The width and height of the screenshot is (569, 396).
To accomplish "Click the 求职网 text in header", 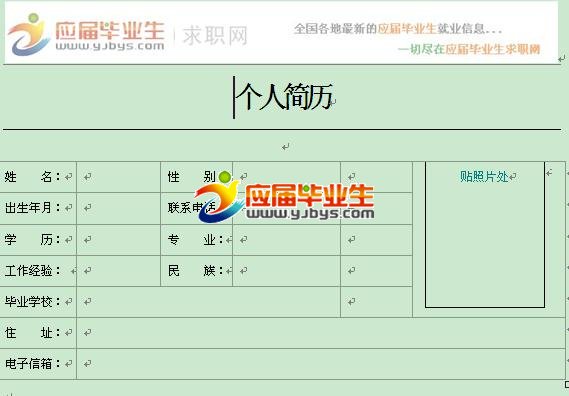I will click(215, 36).
